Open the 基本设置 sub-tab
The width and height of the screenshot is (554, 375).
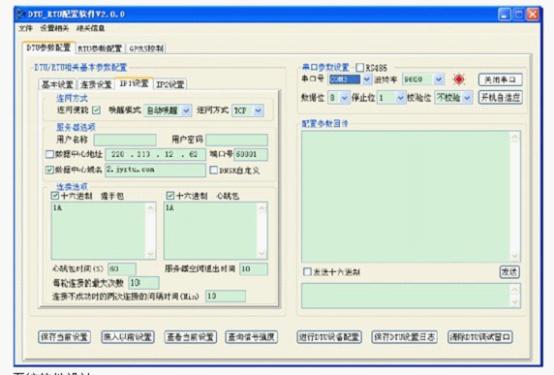pyautogui.click(x=58, y=84)
